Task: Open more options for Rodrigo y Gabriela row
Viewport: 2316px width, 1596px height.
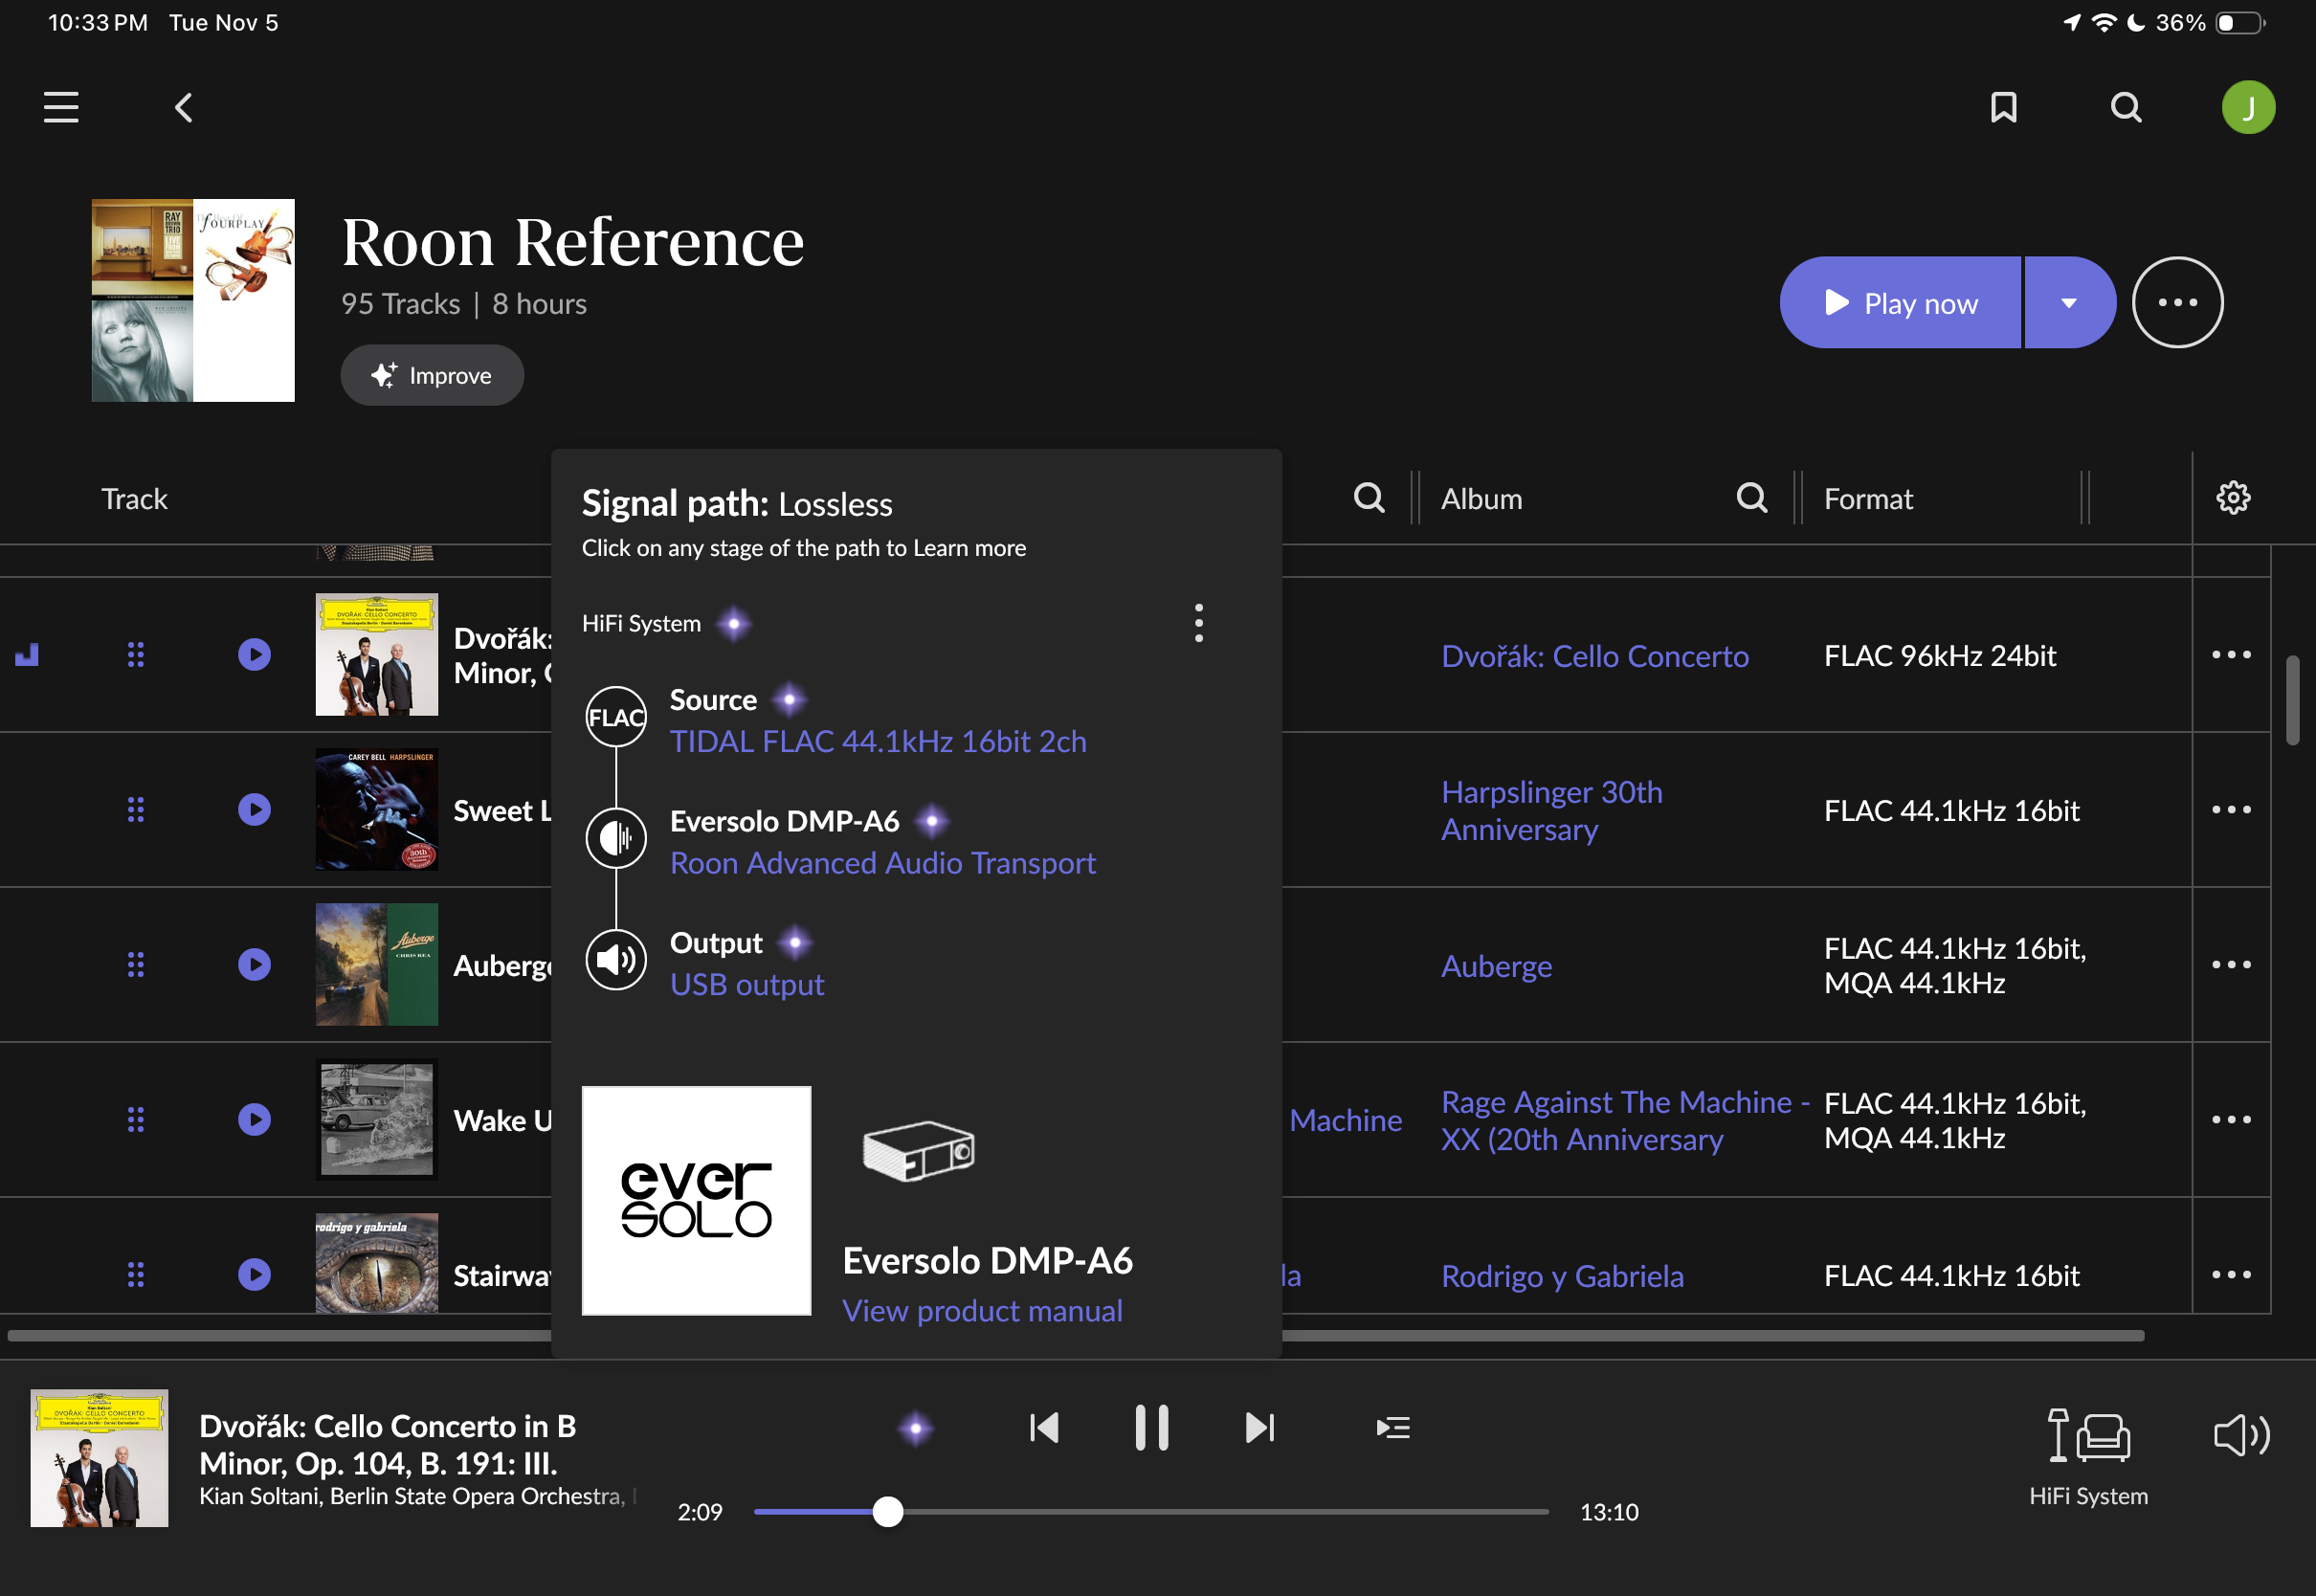Action: click(x=2231, y=1274)
